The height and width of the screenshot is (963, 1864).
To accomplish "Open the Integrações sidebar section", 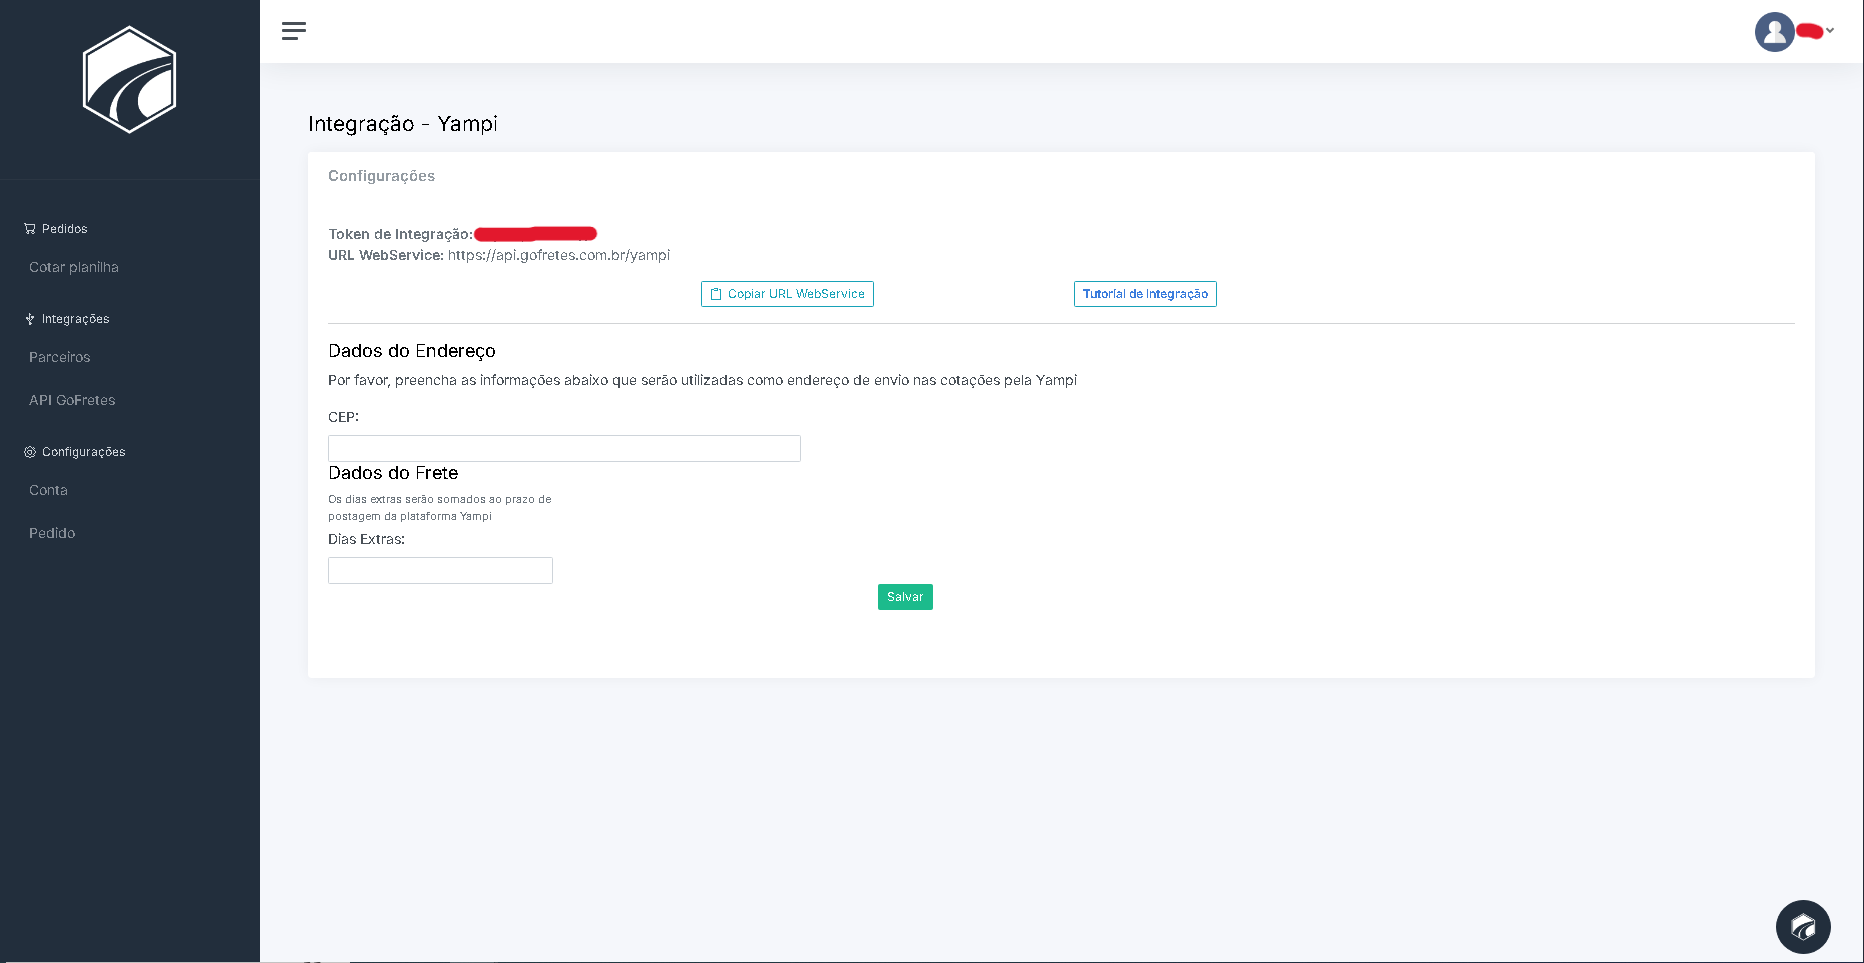I will (x=76, y=319).
